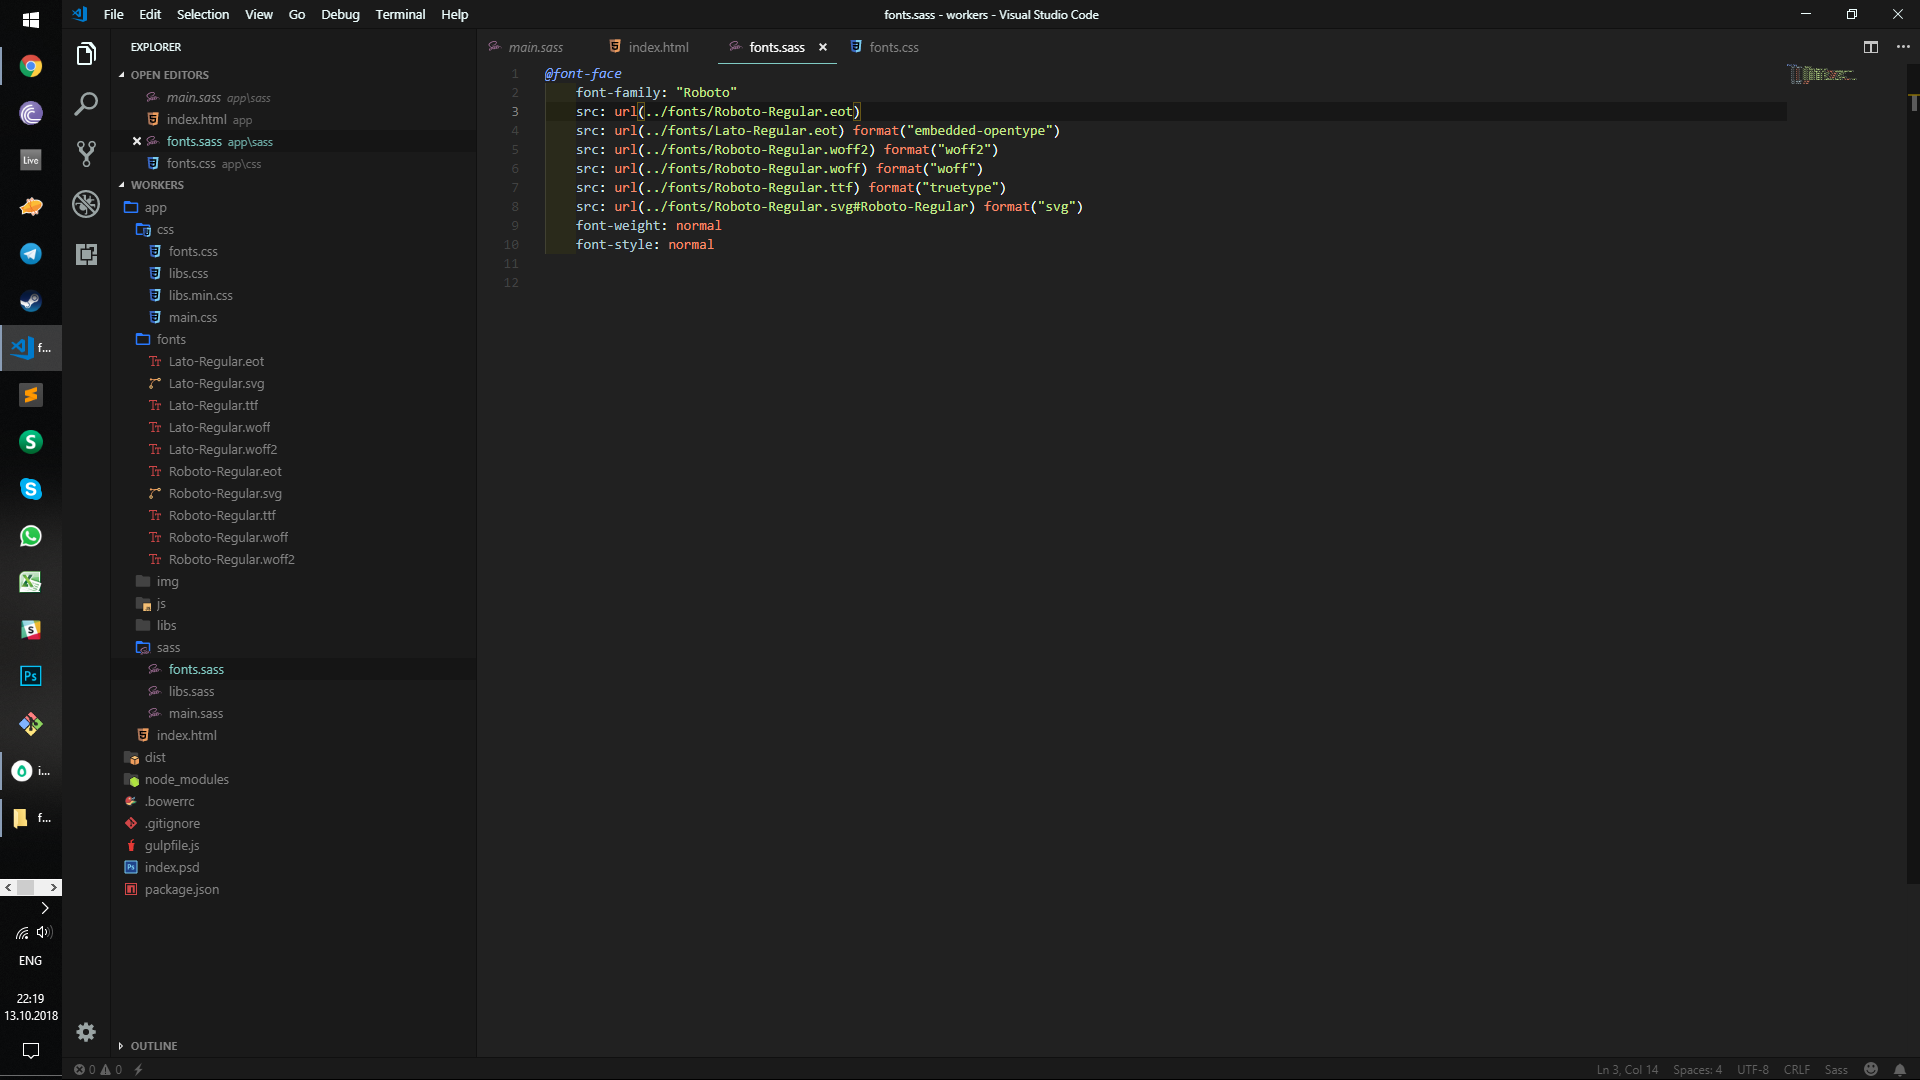Open main.sass under sass folder

(195, 713)
